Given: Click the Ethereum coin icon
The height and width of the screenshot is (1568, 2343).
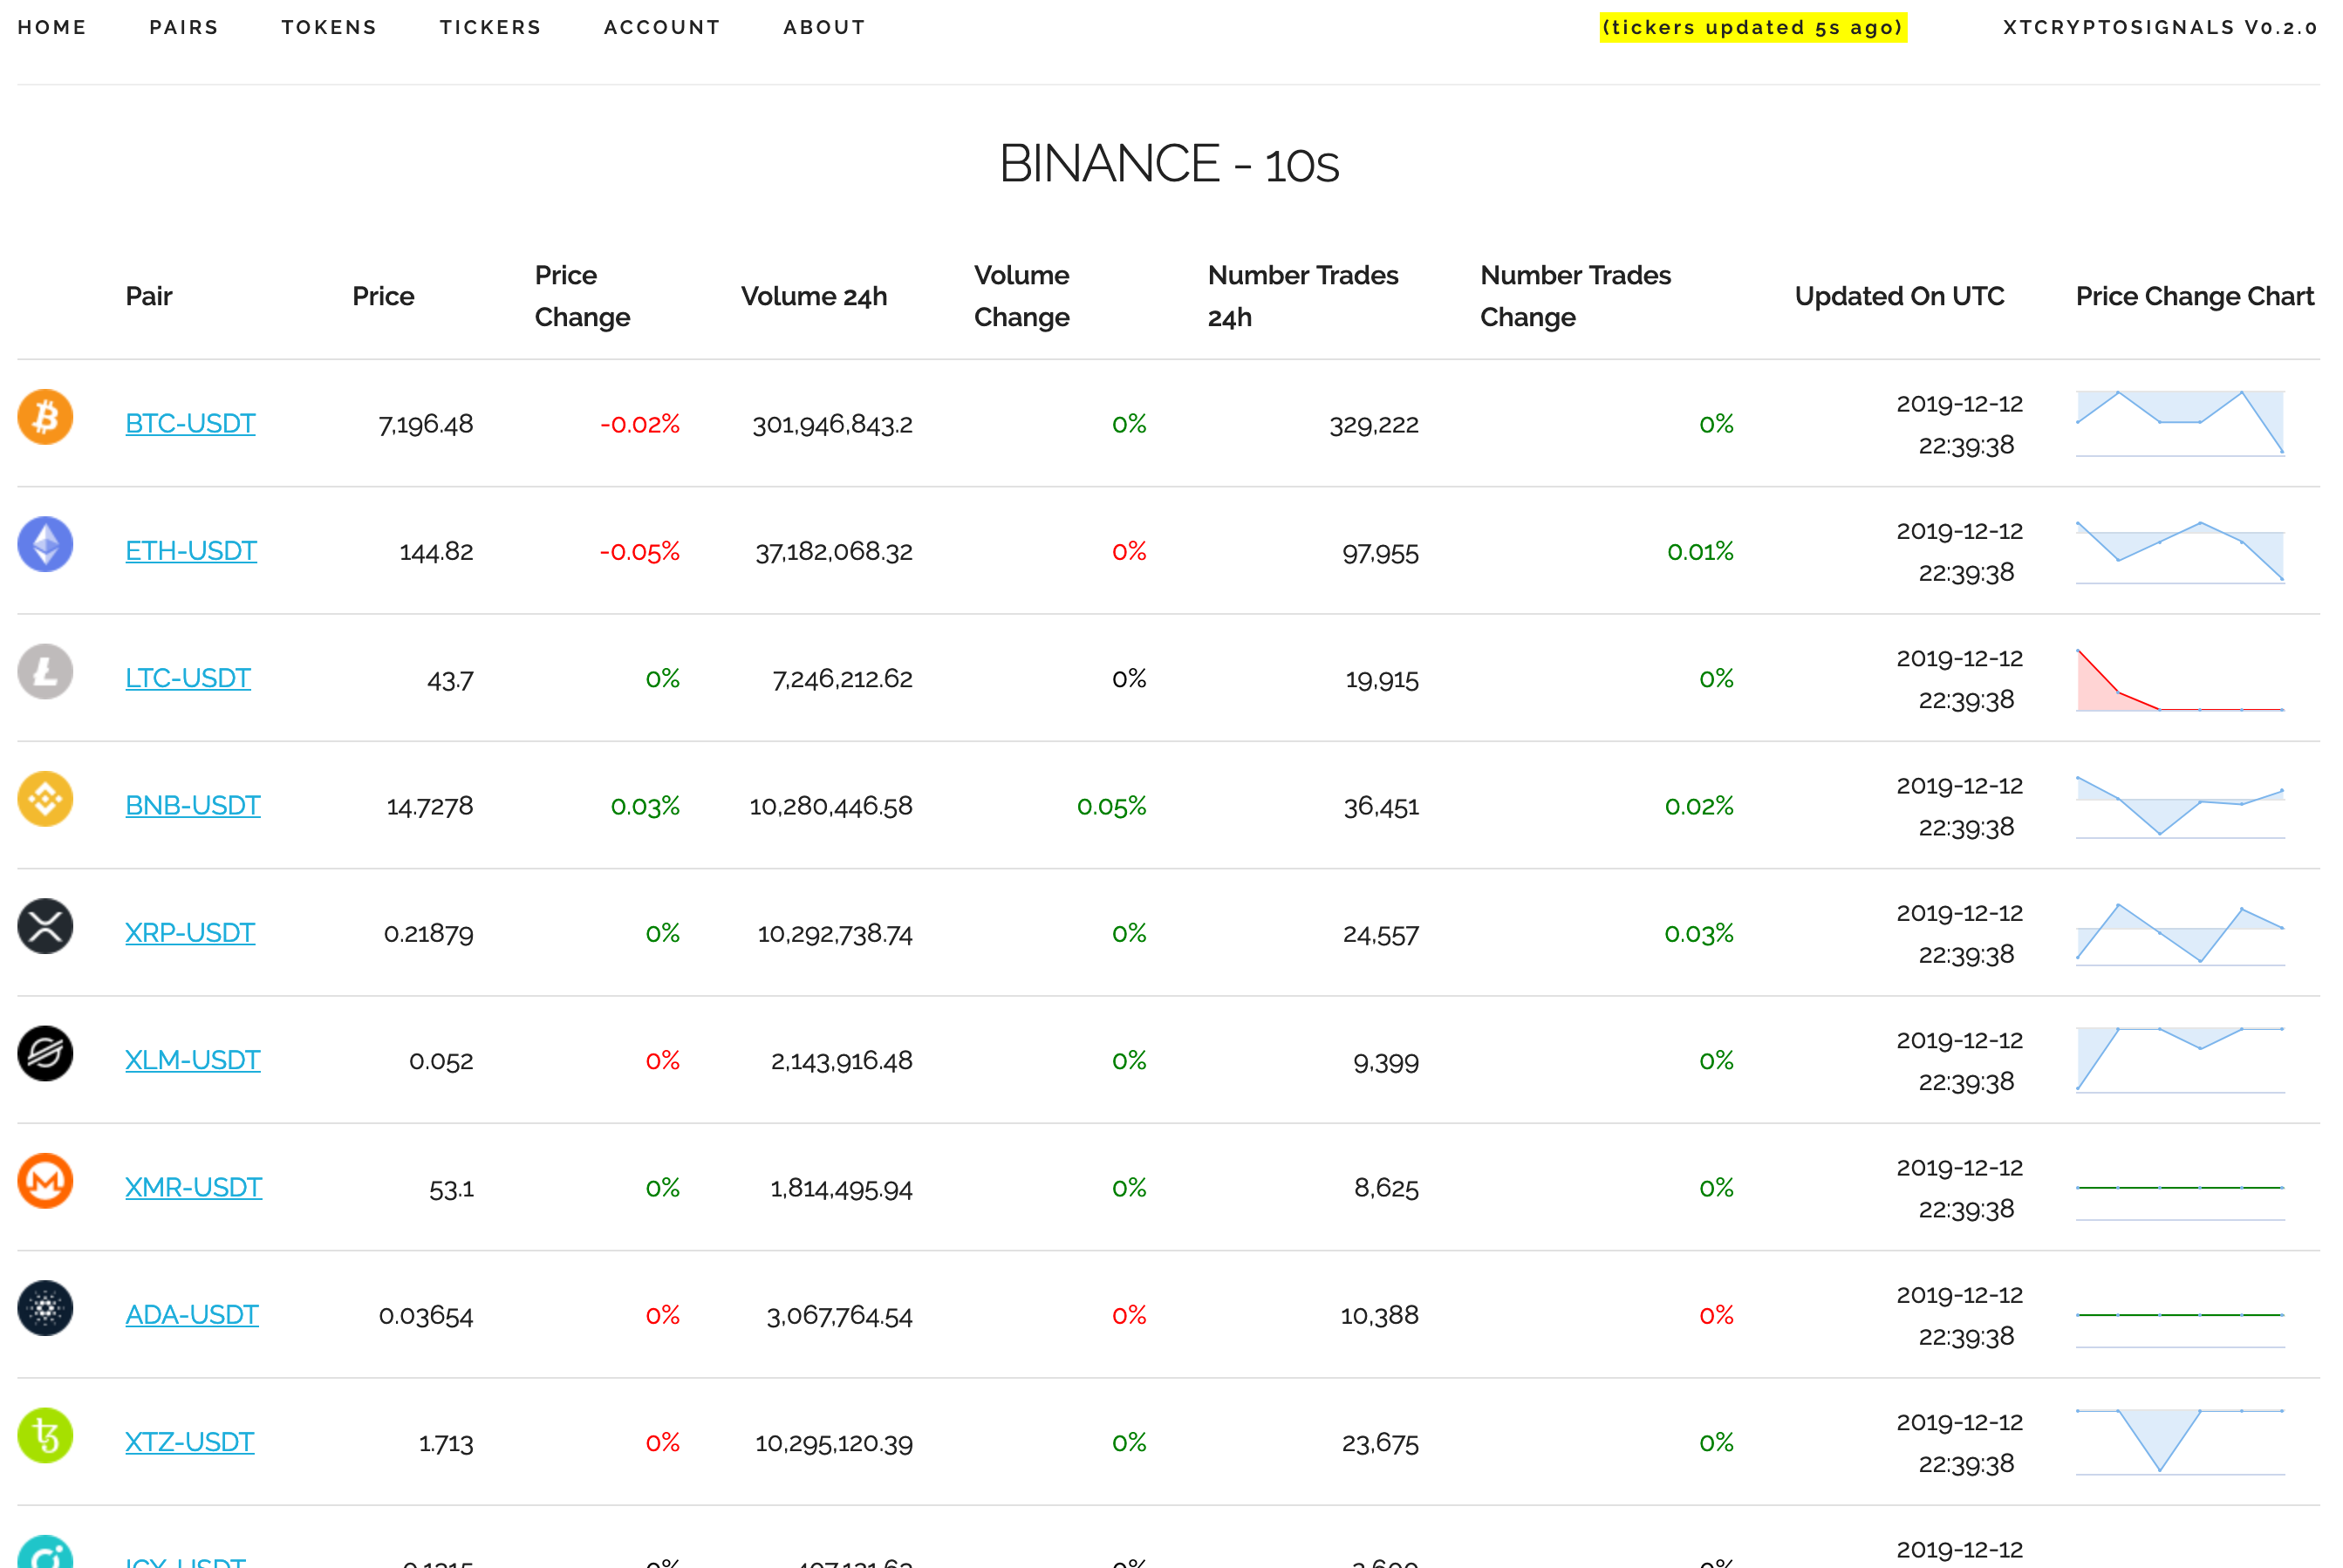Looking at the screenshot, I should (45, 544).
